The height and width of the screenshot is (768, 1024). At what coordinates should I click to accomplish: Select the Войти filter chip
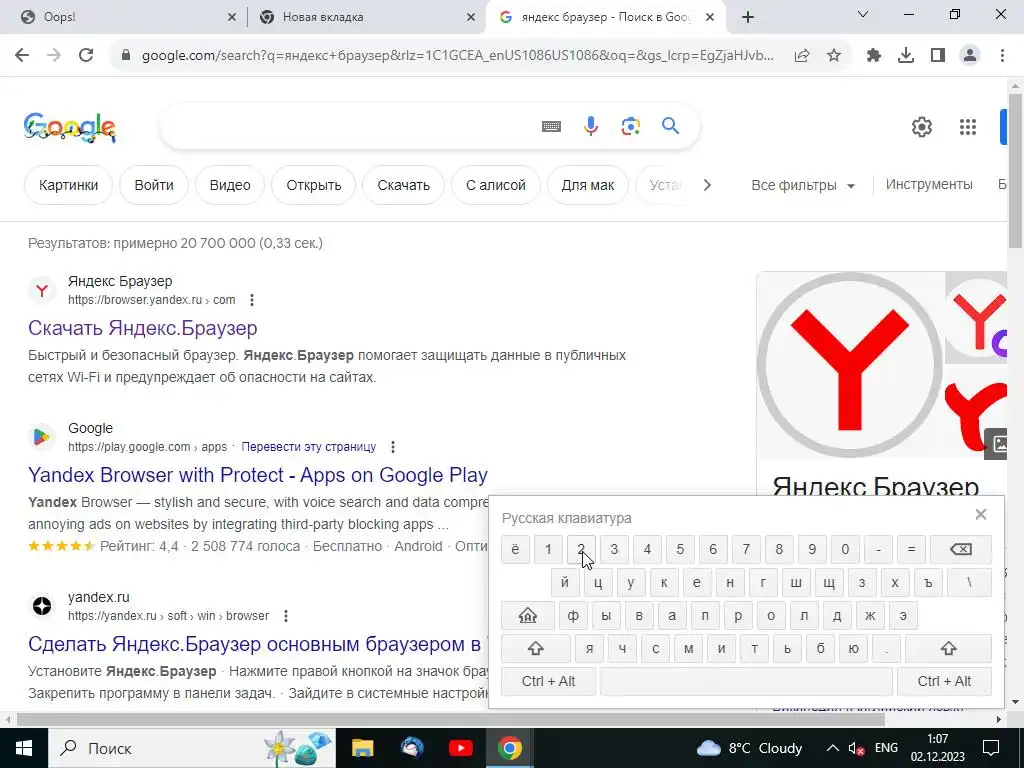[x=153, y=185]
